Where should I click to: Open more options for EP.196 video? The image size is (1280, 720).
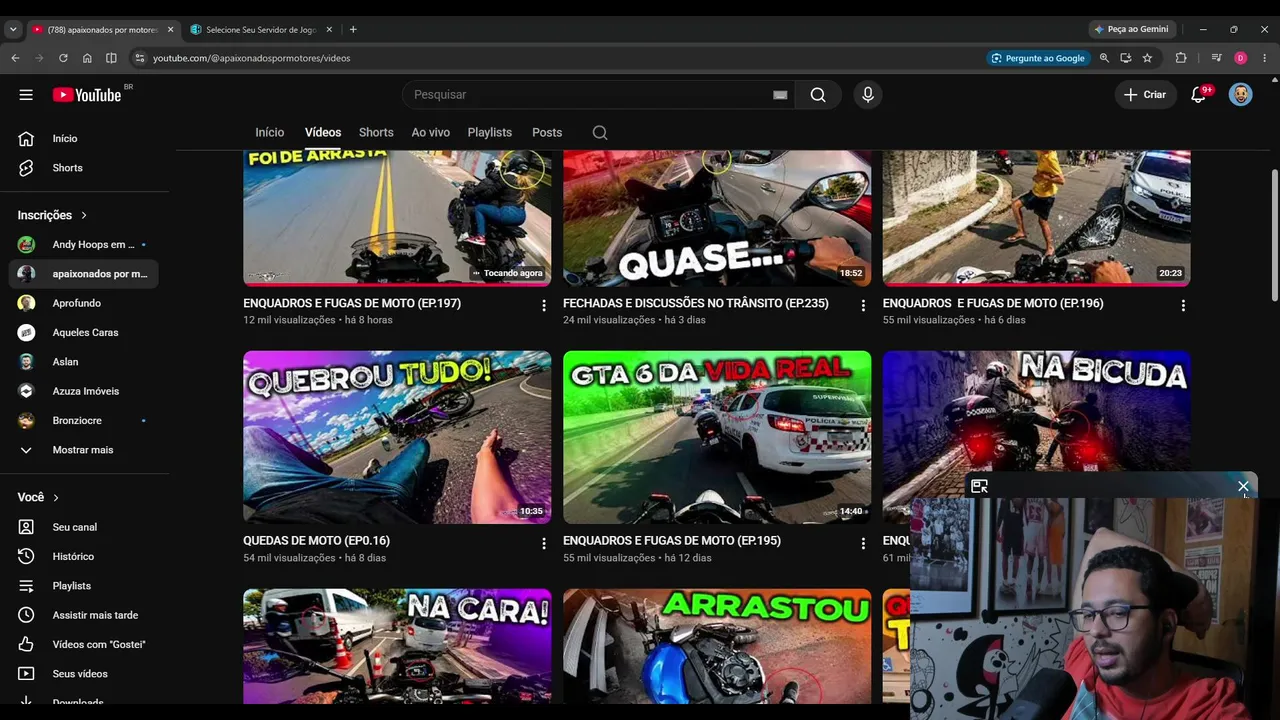click(x=1183, y=305)
